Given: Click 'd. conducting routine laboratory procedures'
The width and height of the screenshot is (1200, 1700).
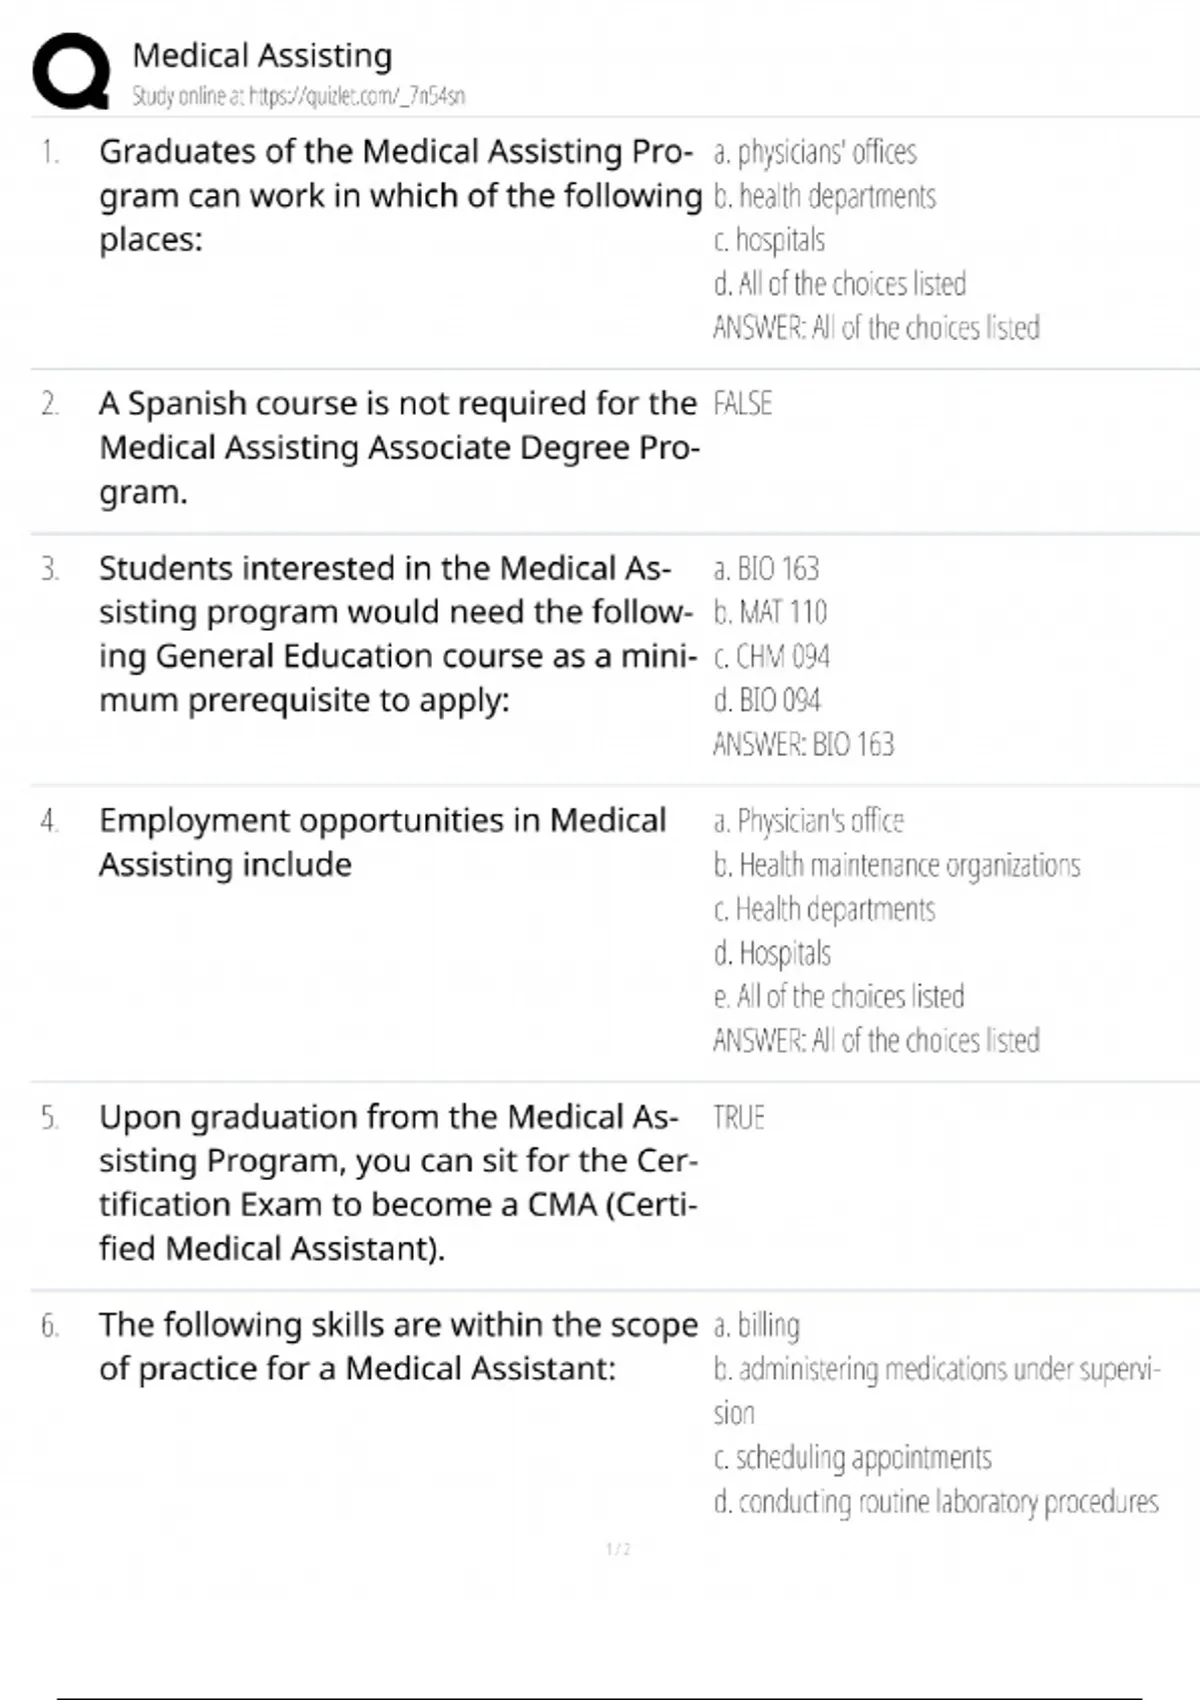Looking at the screenshot, I should click(x=936, y=1502).
